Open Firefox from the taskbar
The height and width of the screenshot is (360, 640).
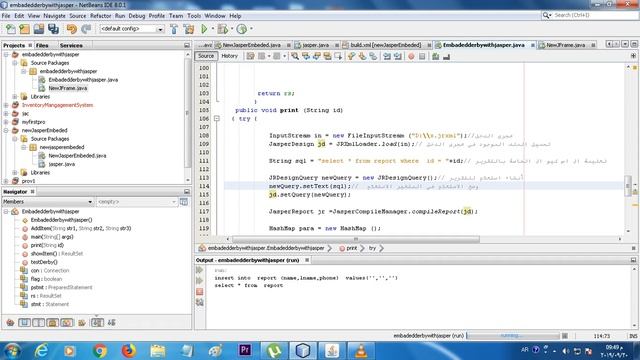(129, 351)
